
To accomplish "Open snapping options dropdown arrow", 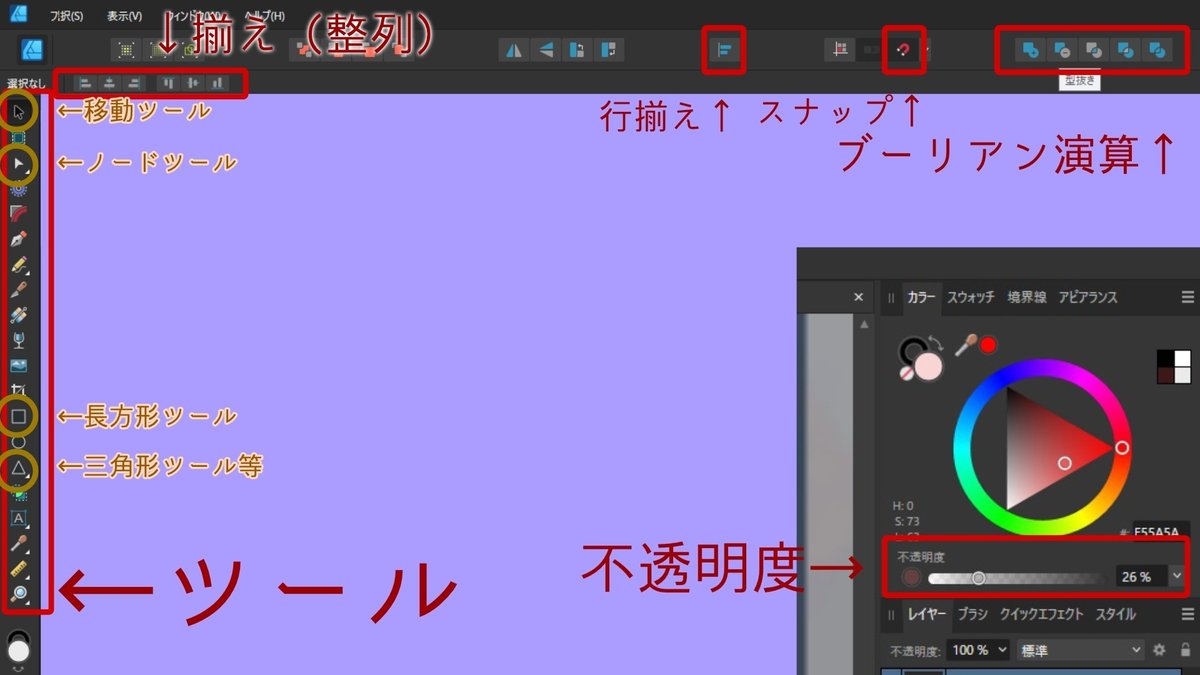I will [x=927, y=49].
